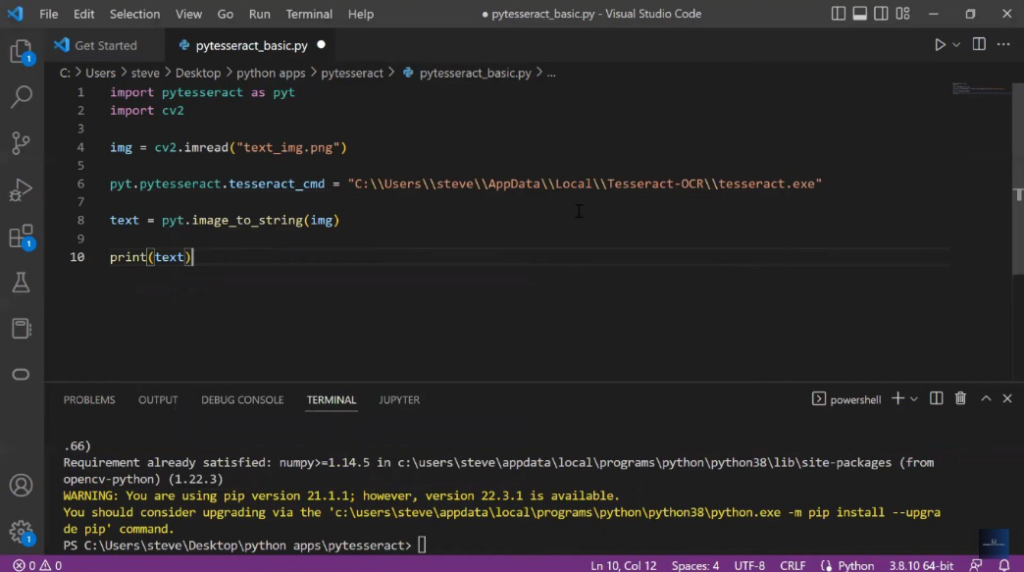Open the Extensions view icon
Image resolution: width=1024 pixels, height=572 pixels.
tap(21, 237)
